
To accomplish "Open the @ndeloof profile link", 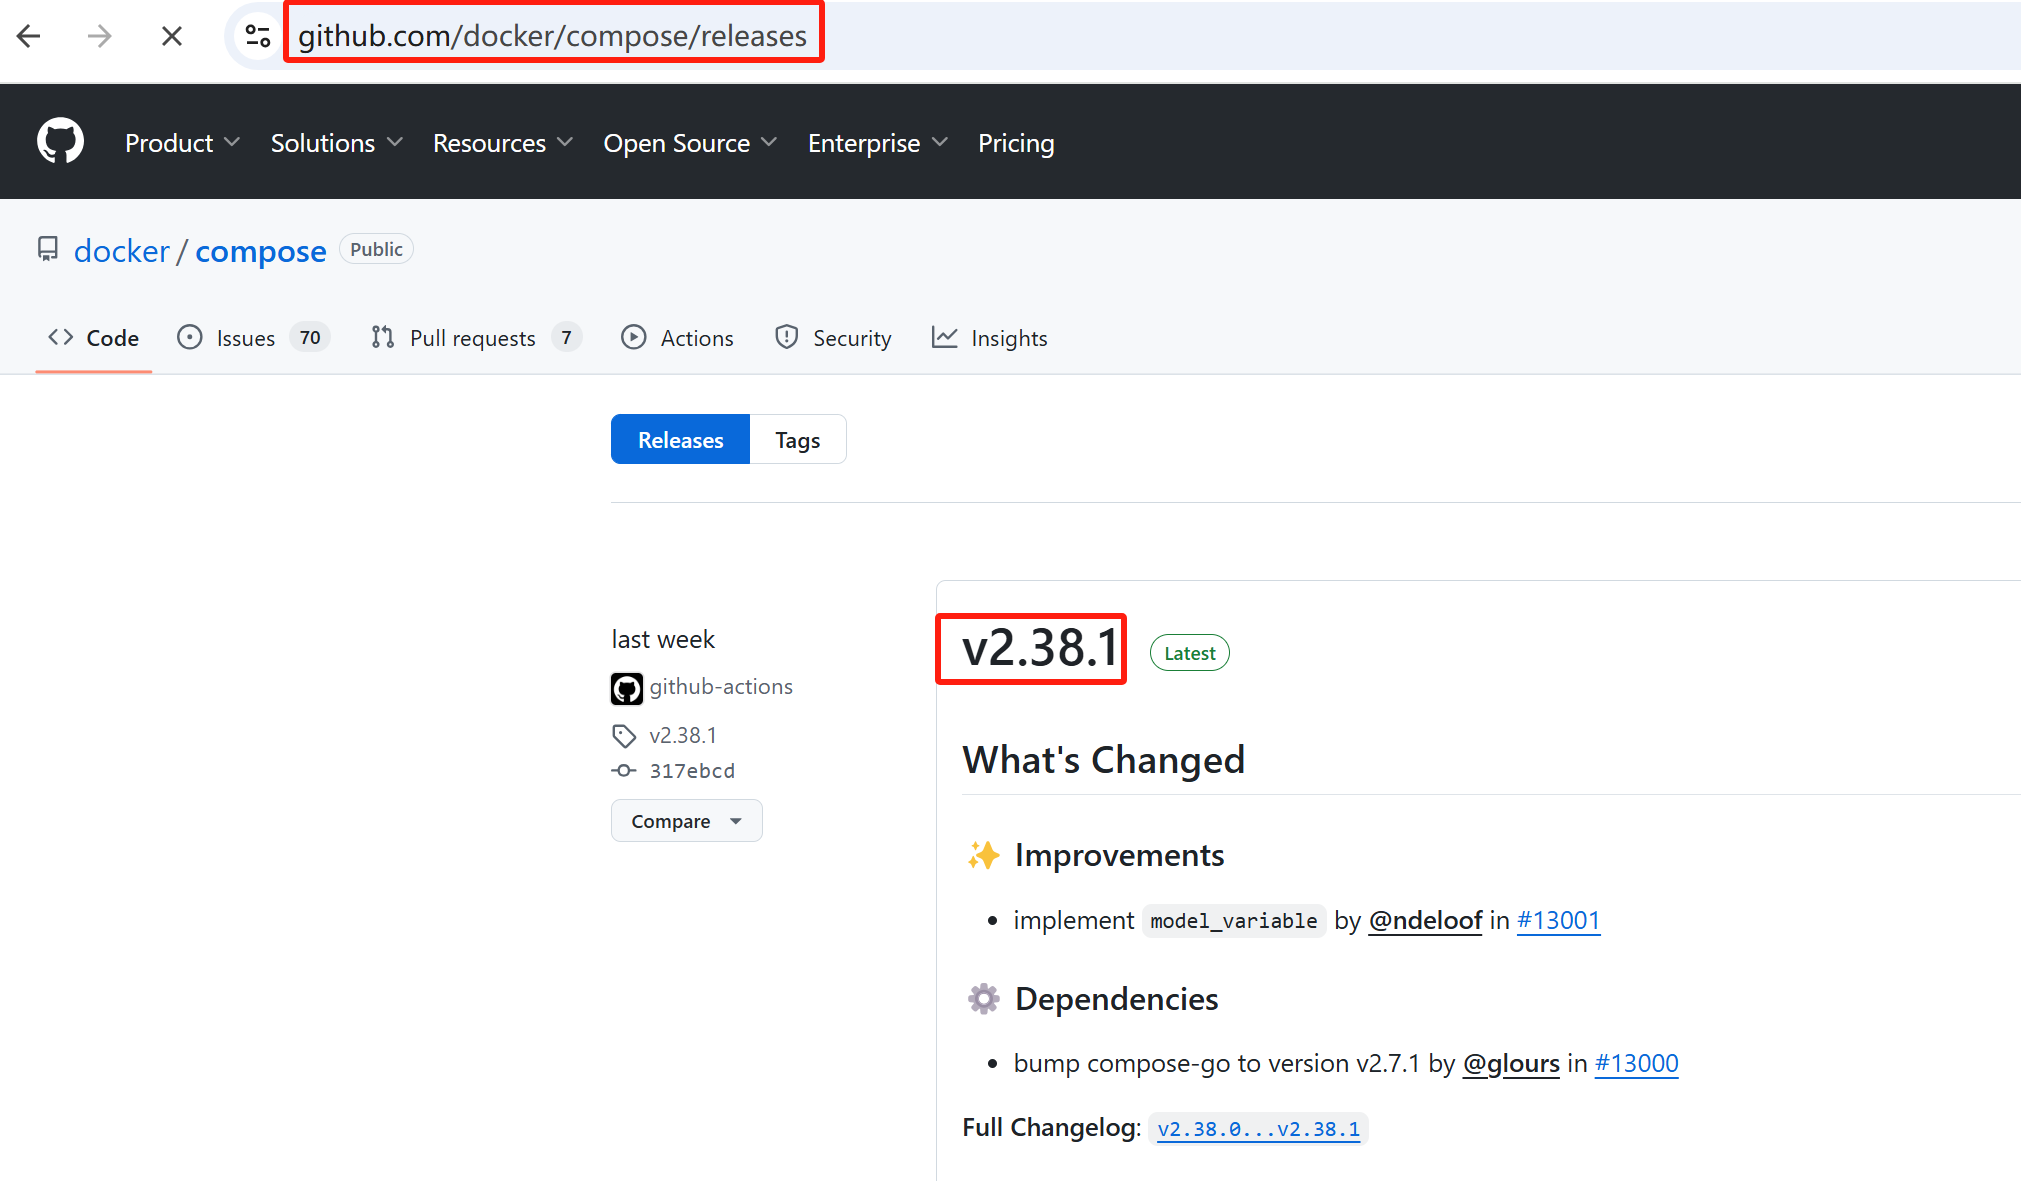I will 1425,920.
